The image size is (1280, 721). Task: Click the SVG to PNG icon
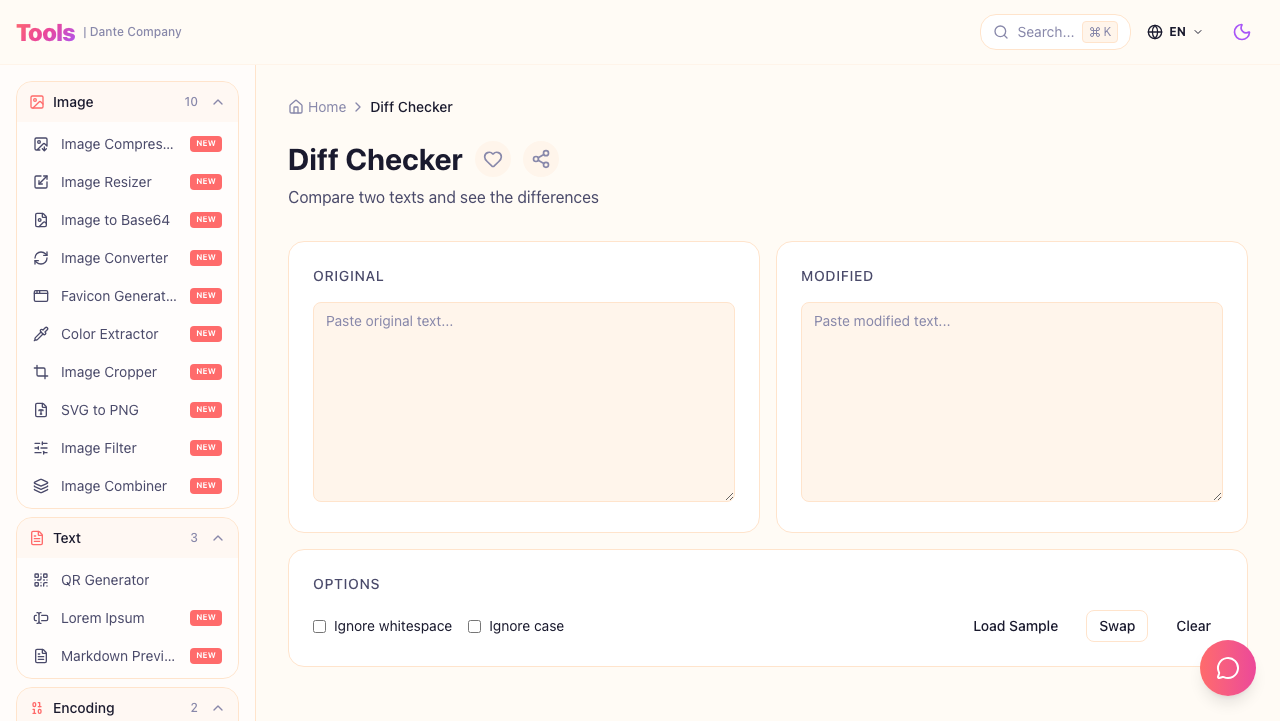40,410
